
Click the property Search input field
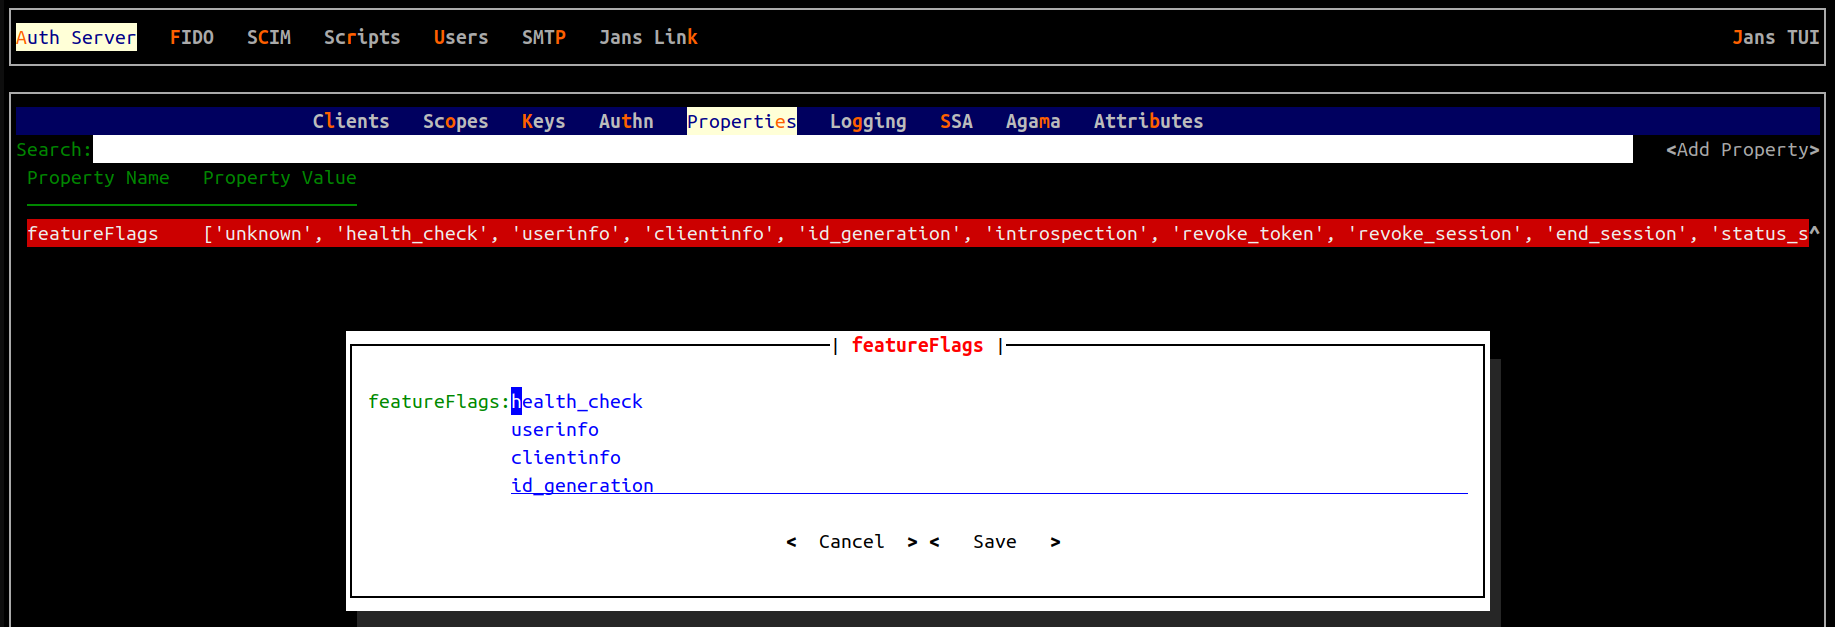point(860,150)
